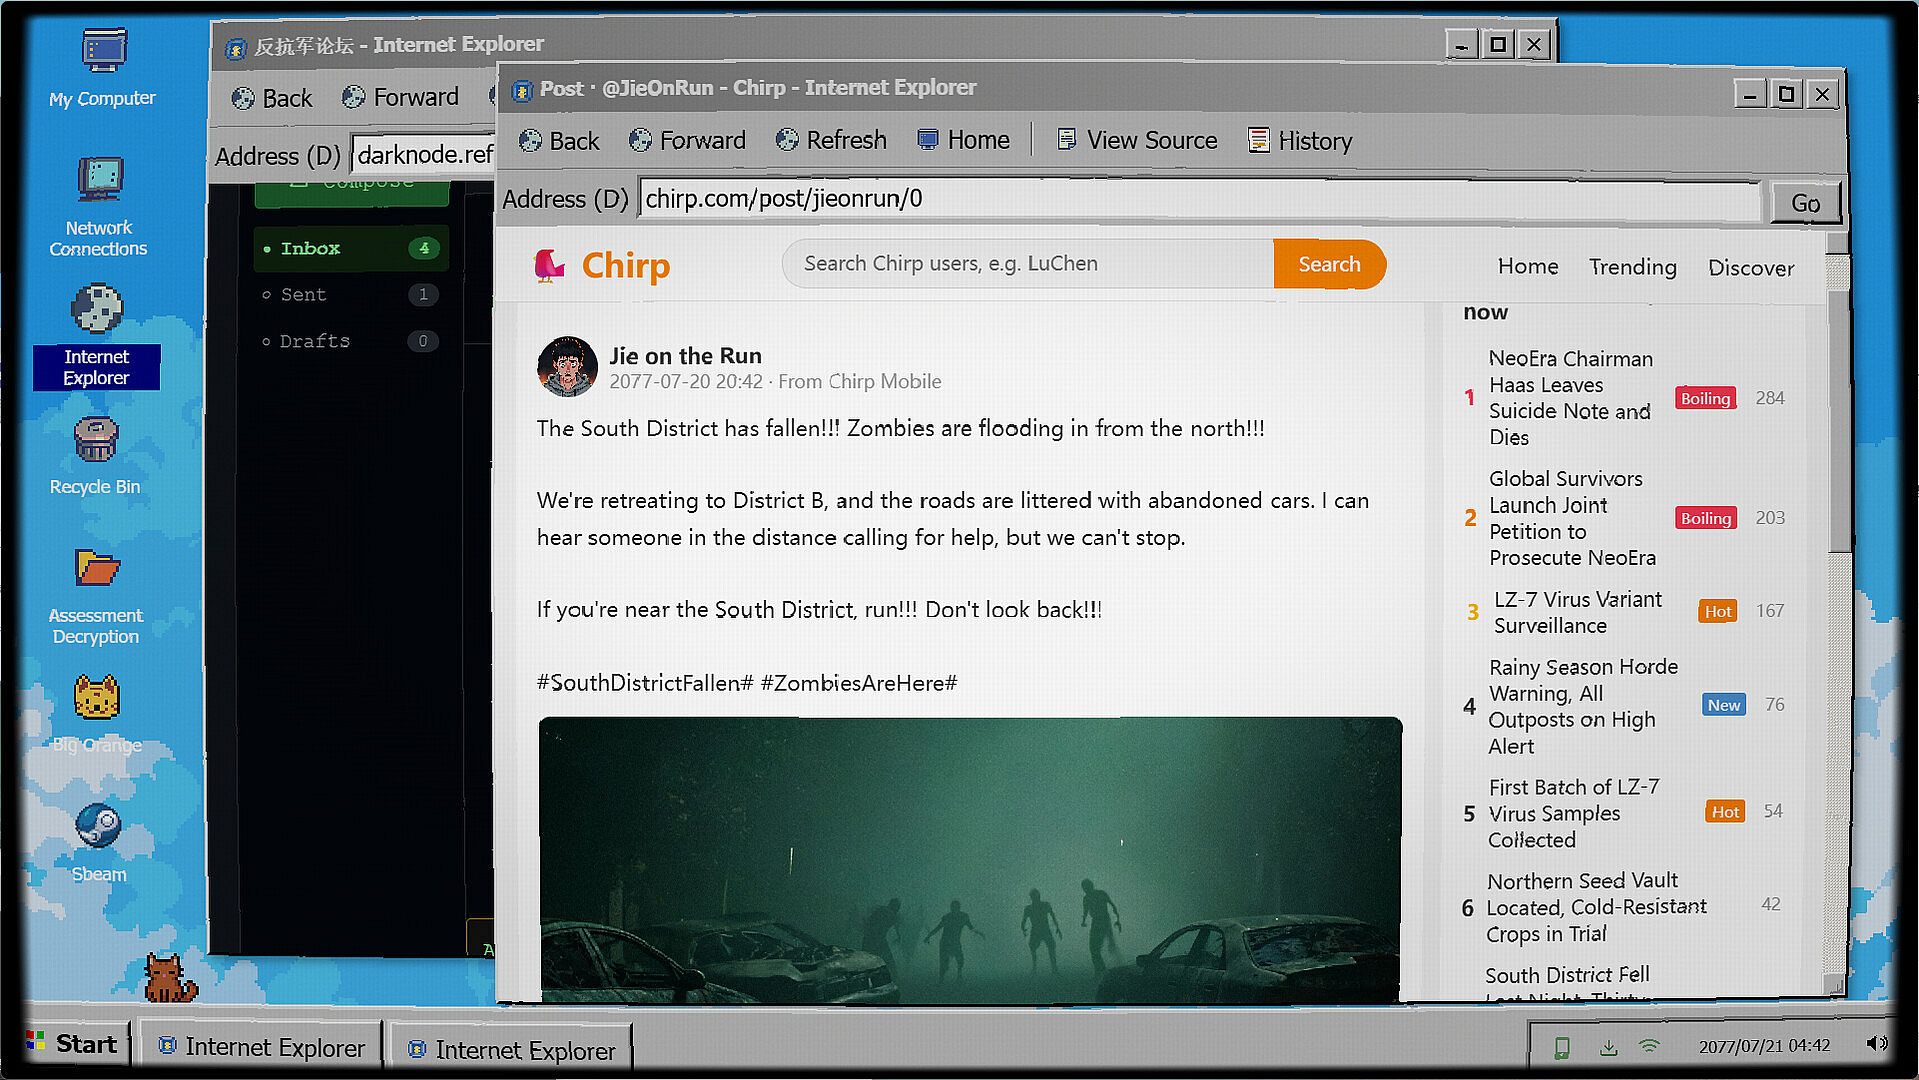Open Network Connections desktop icon
This screenshot has width=1919, height=1080.
99,207
